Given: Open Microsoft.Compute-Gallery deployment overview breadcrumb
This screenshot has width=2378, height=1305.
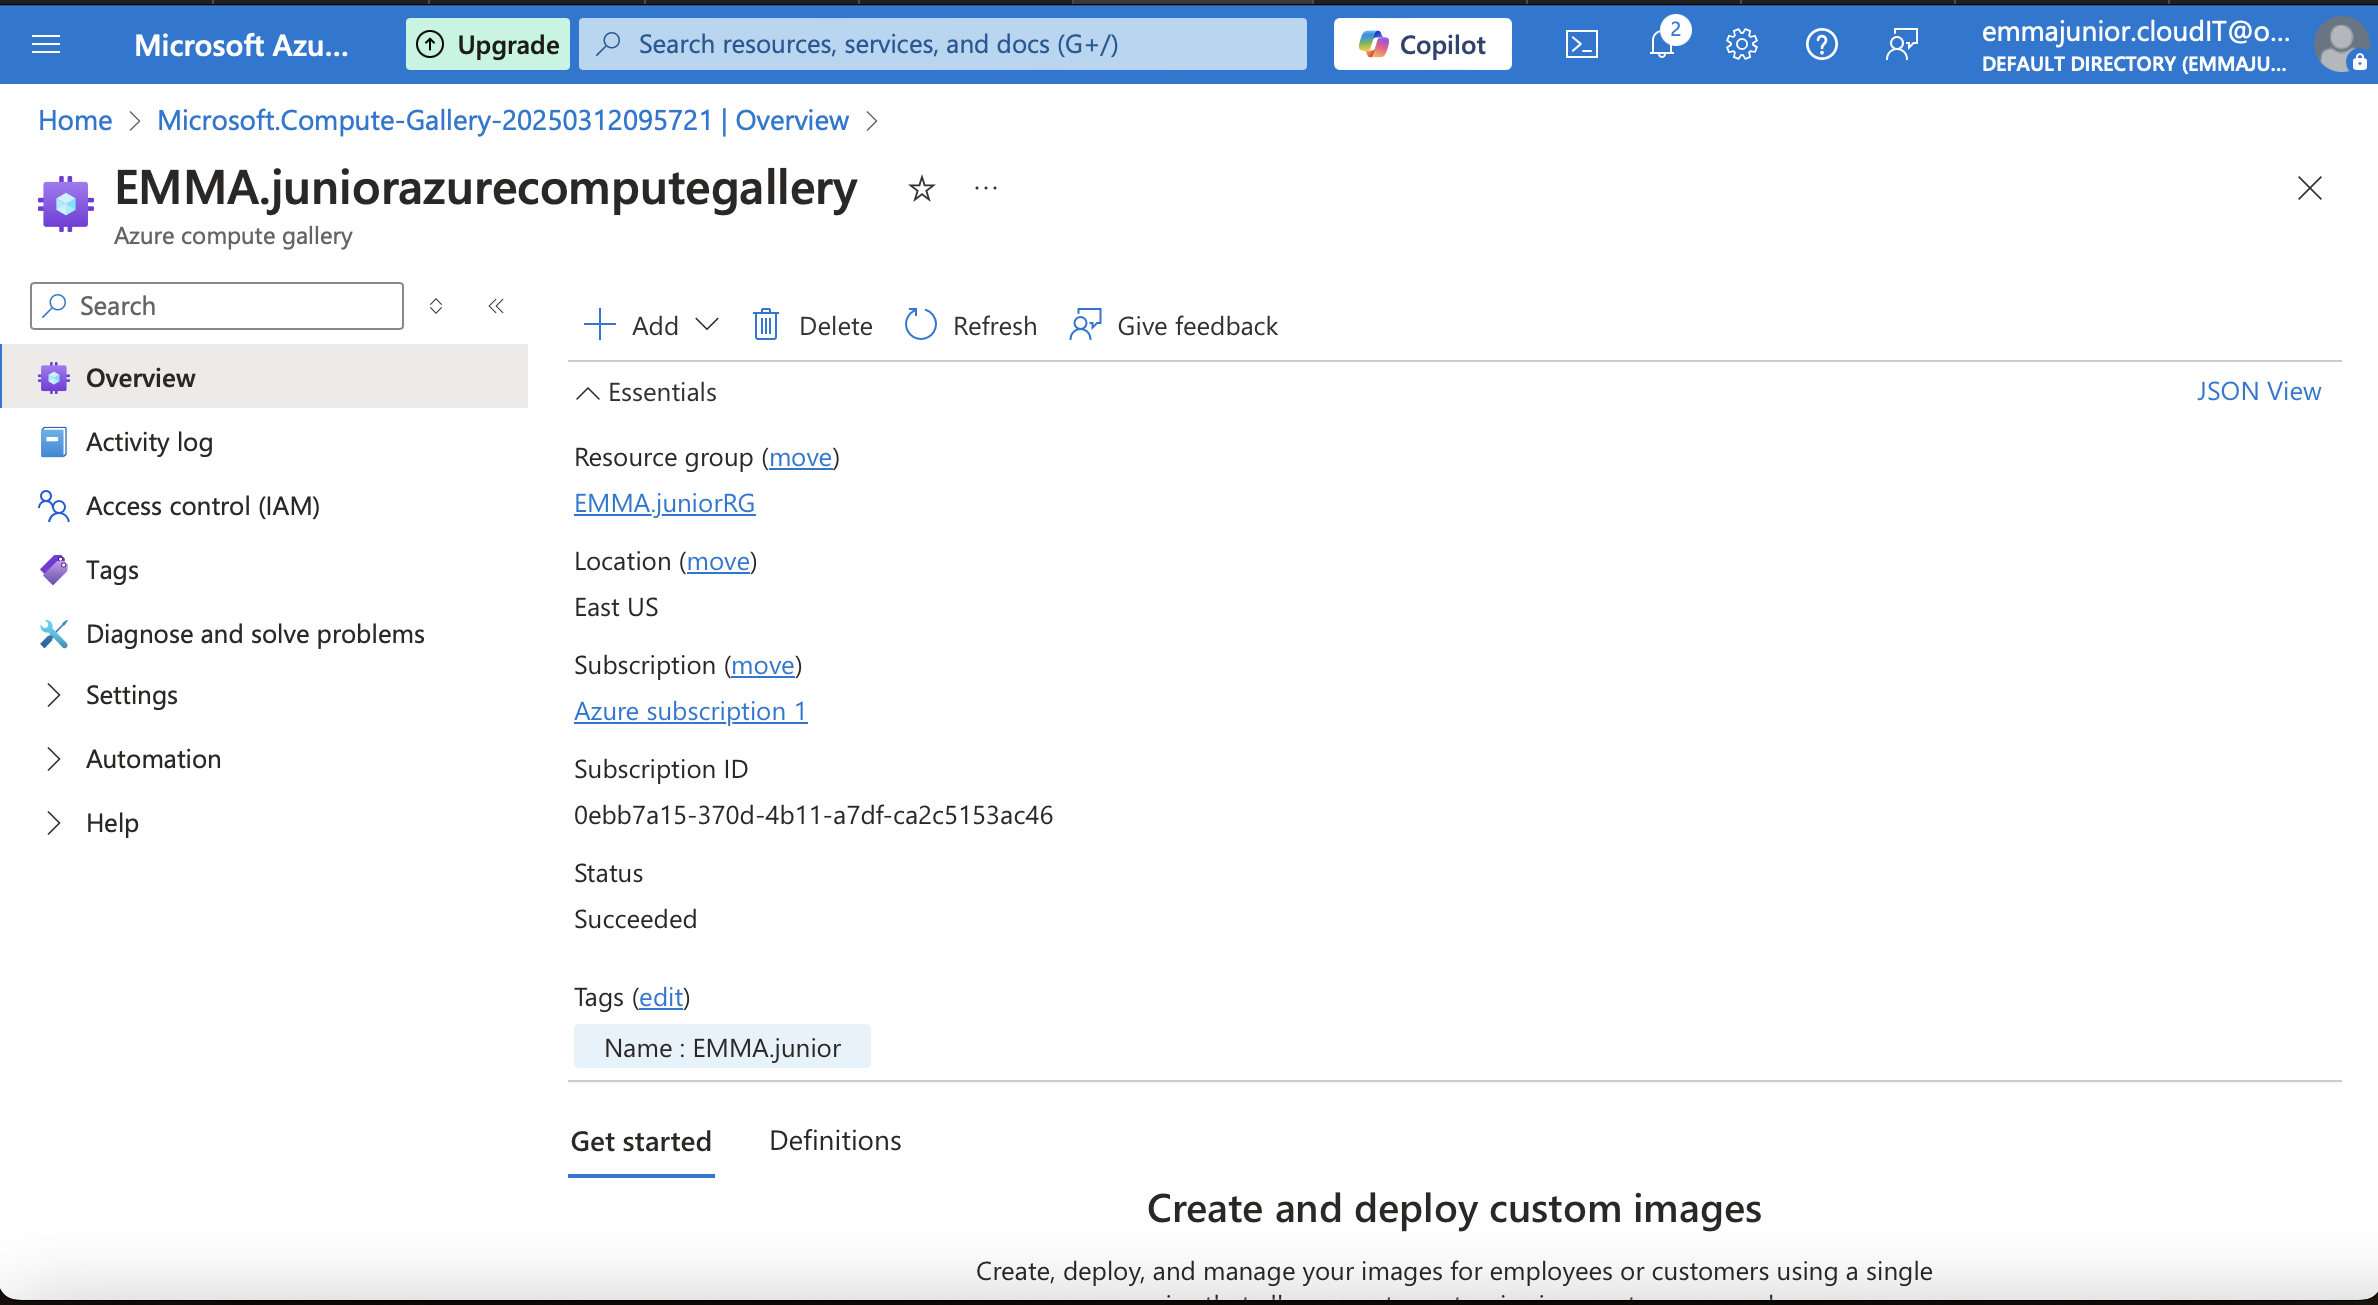Looking at the screenshot, I should pyautogui.click(x=502, y=120).
